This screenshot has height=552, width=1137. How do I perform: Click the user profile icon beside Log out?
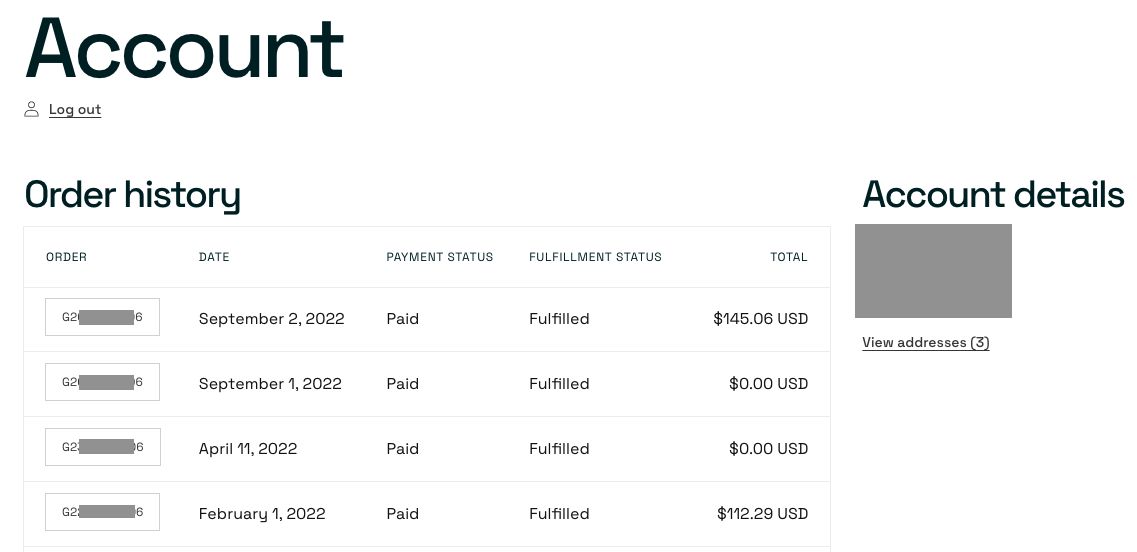tap(31, 110)
